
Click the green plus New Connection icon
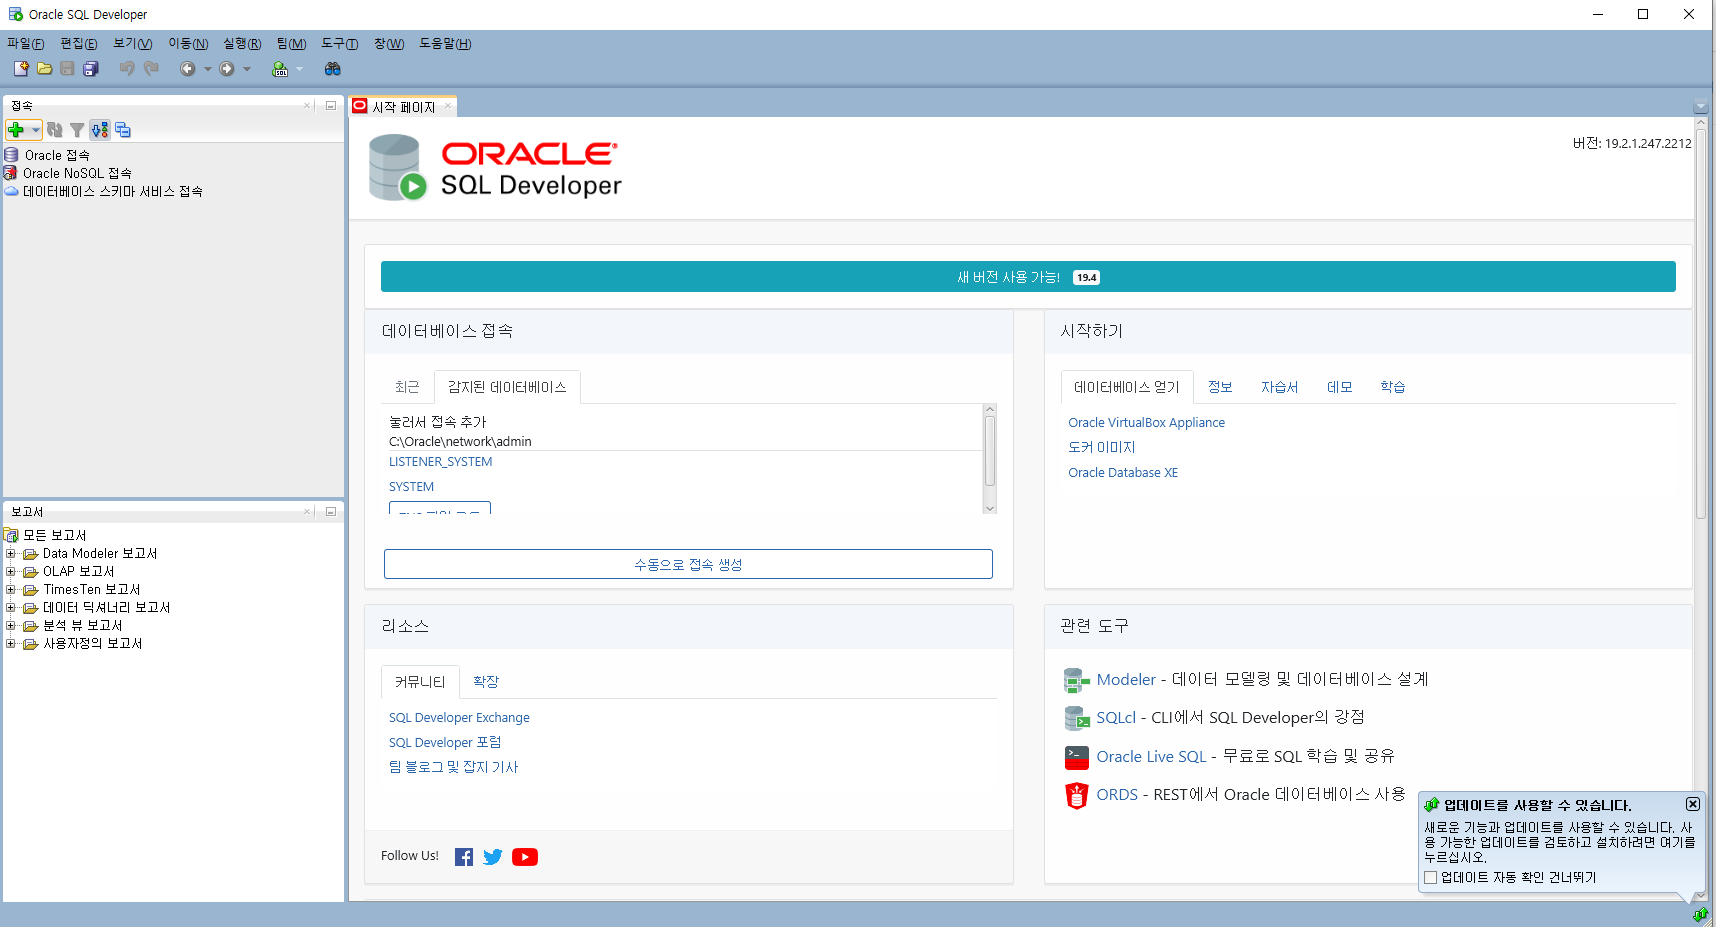(x=16, y=130)
